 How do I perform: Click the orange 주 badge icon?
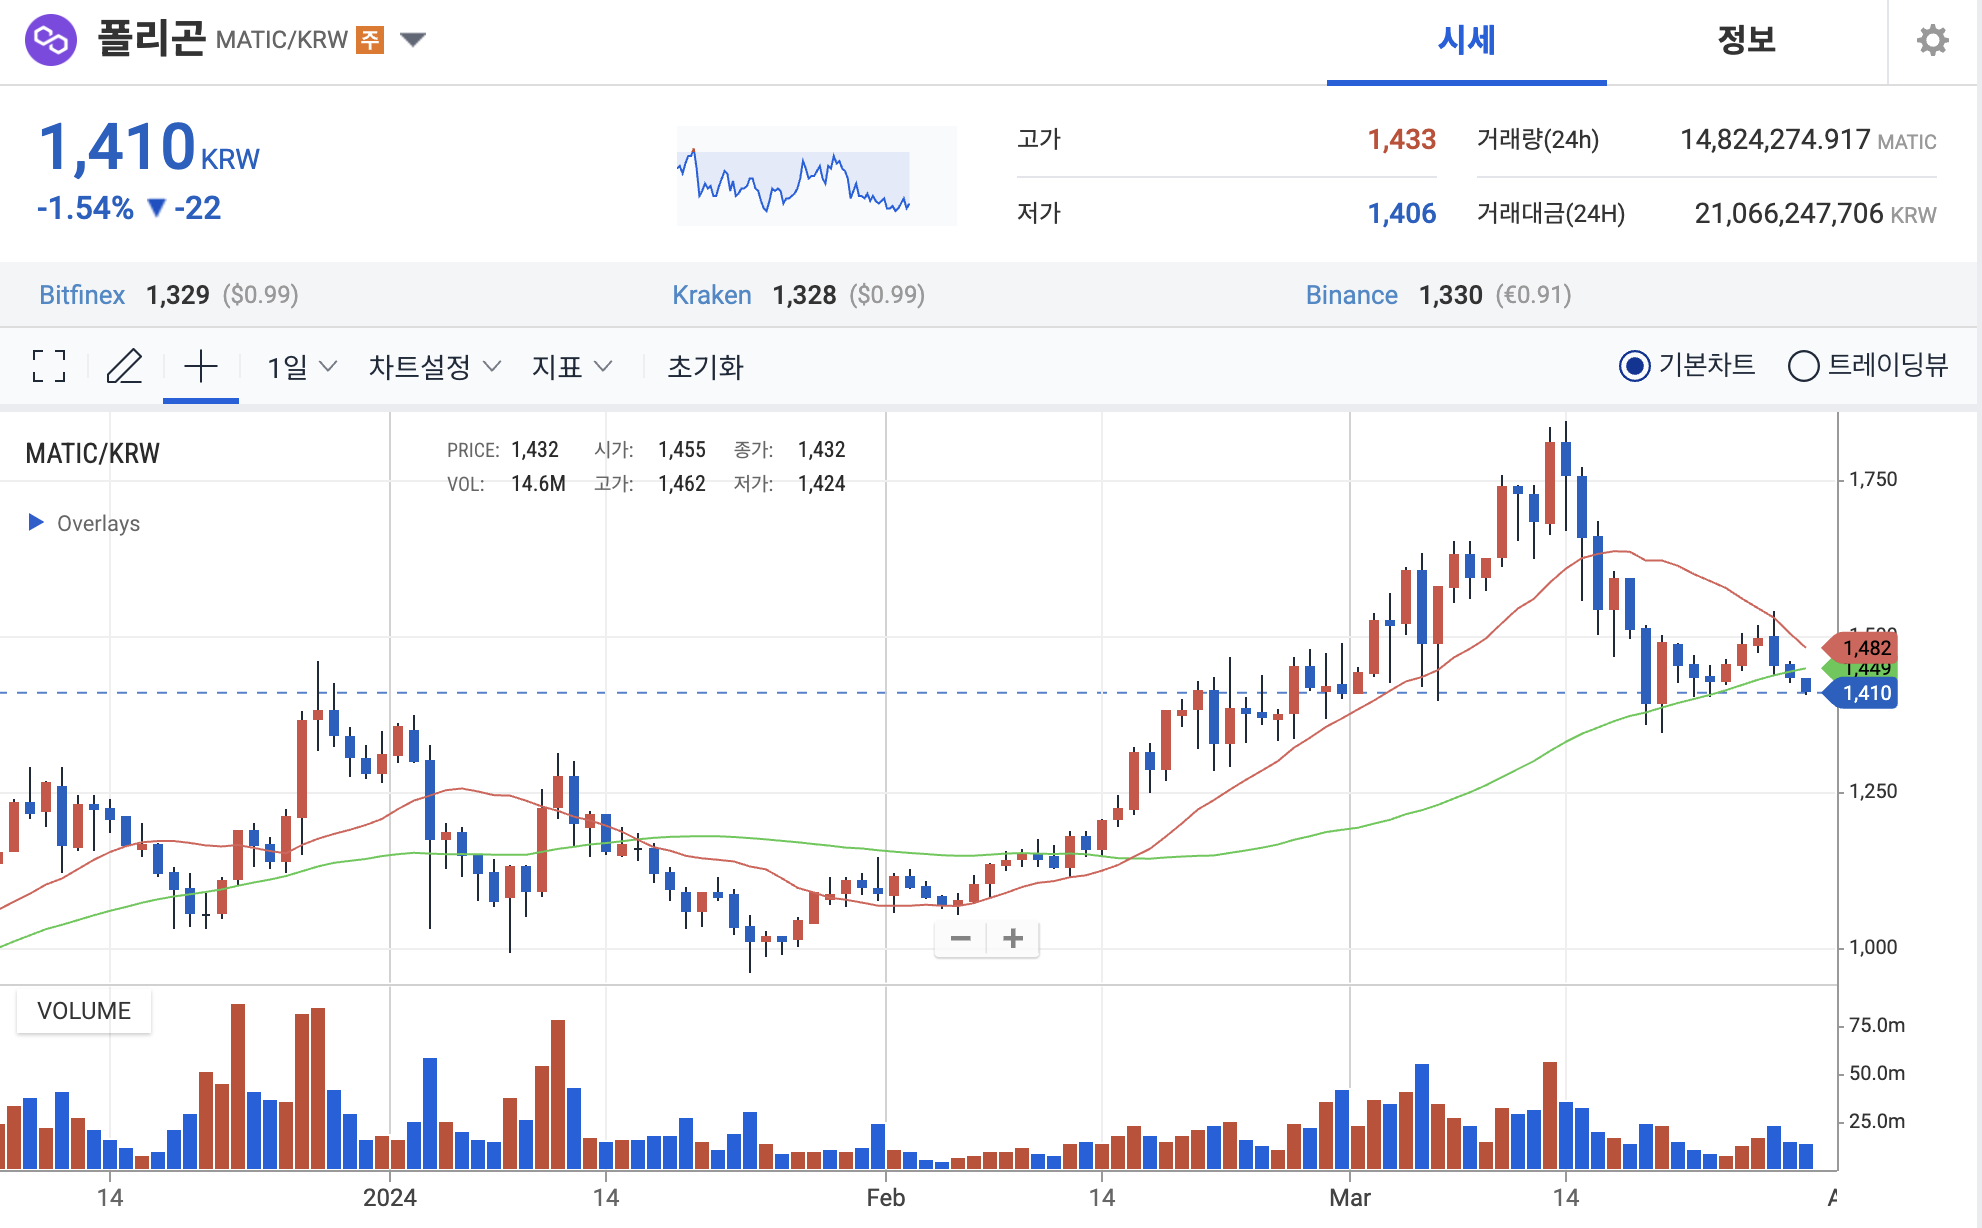coord(370,40)
